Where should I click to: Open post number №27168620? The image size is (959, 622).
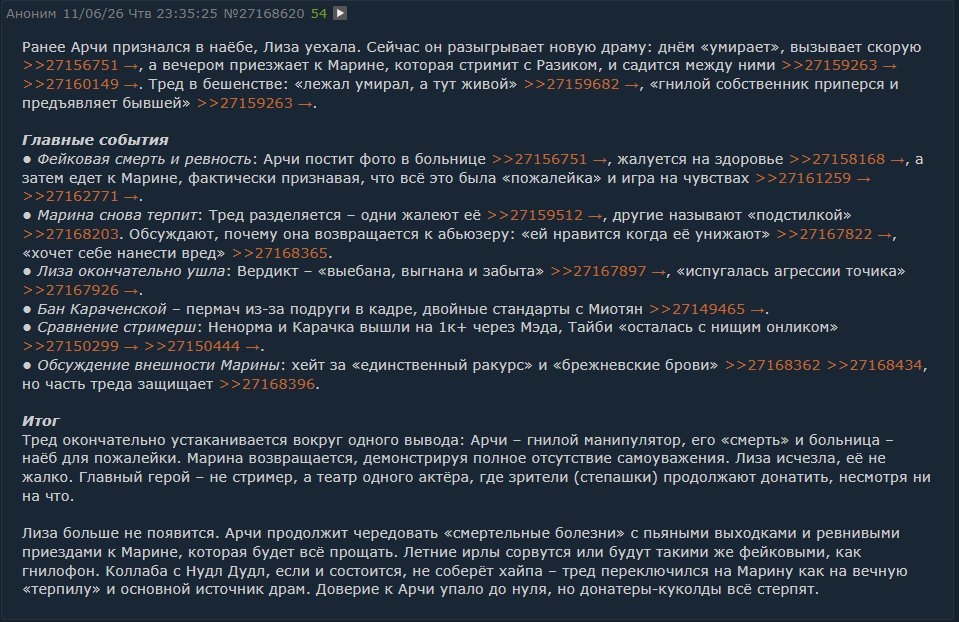click(x=264, y=13)
